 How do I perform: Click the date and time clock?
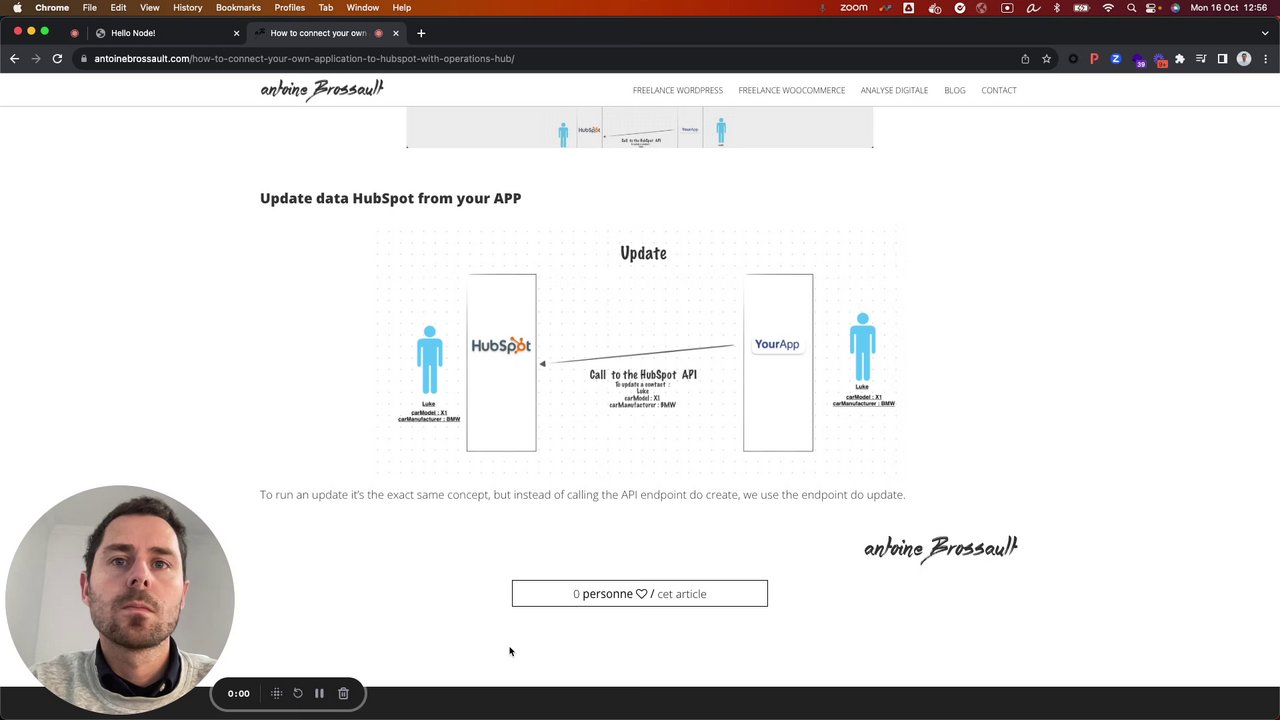(x=1229, y=7)
